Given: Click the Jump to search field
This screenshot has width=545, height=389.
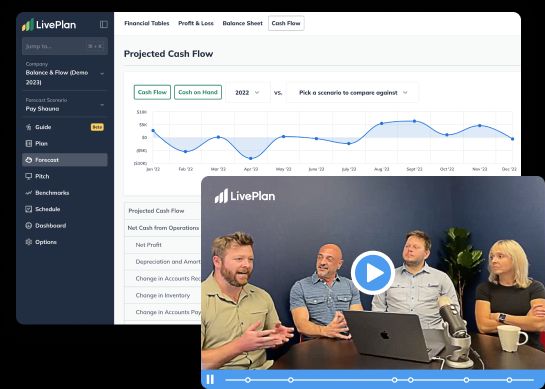Looking at the screenshot, I should point(65,46).
